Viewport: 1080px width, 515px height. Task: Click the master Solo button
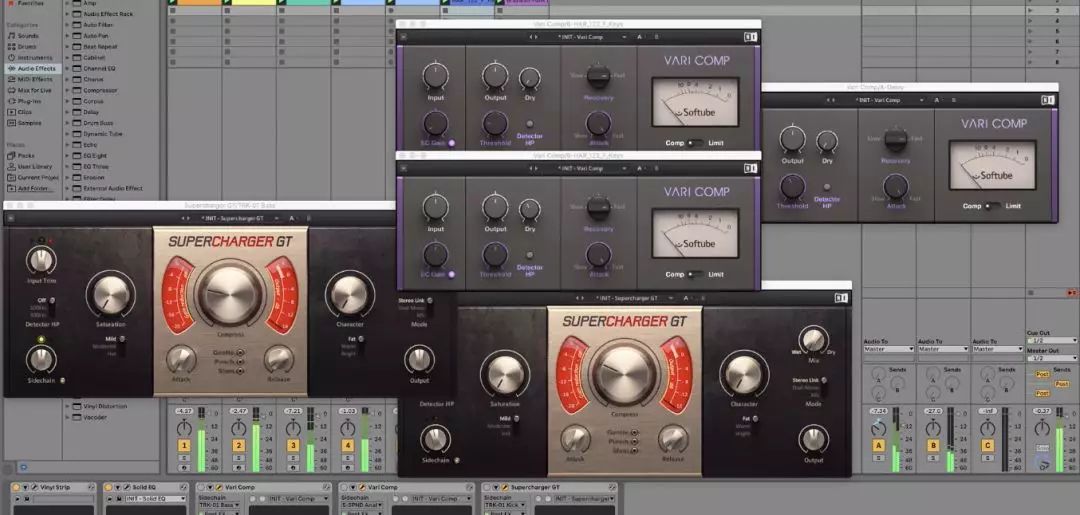coord(1043,448)
